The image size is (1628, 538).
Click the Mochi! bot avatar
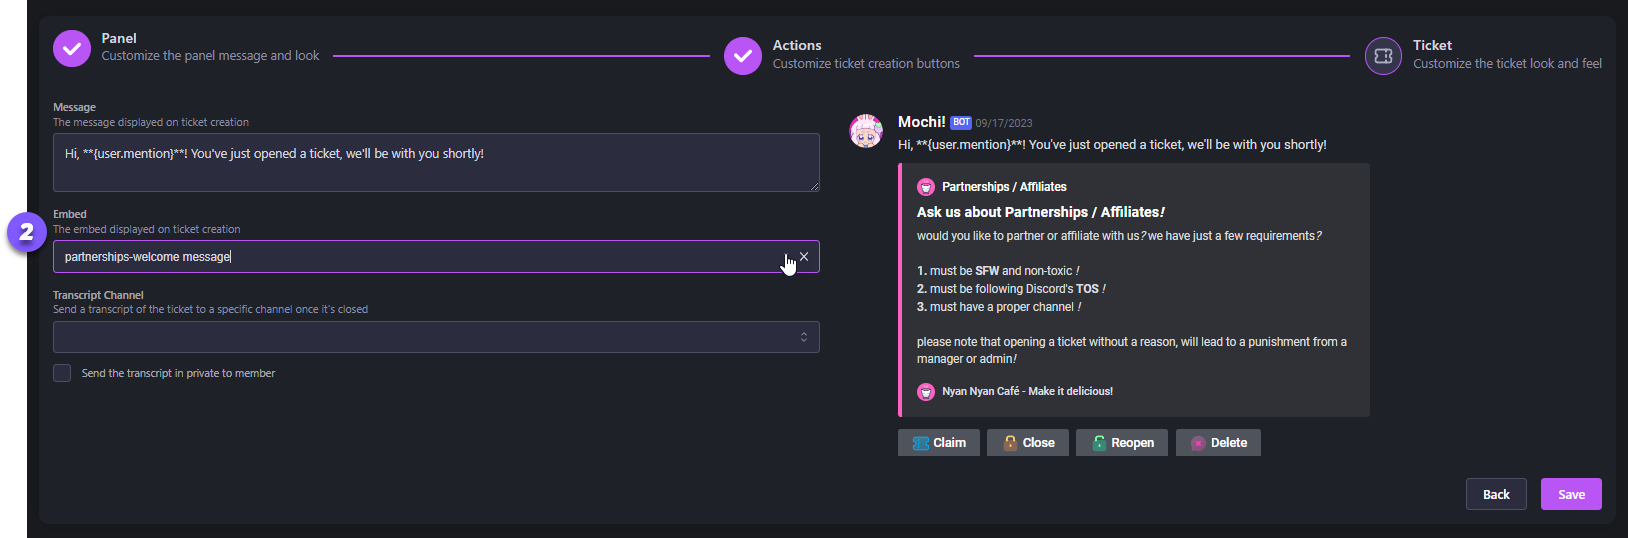click(866, 131)
